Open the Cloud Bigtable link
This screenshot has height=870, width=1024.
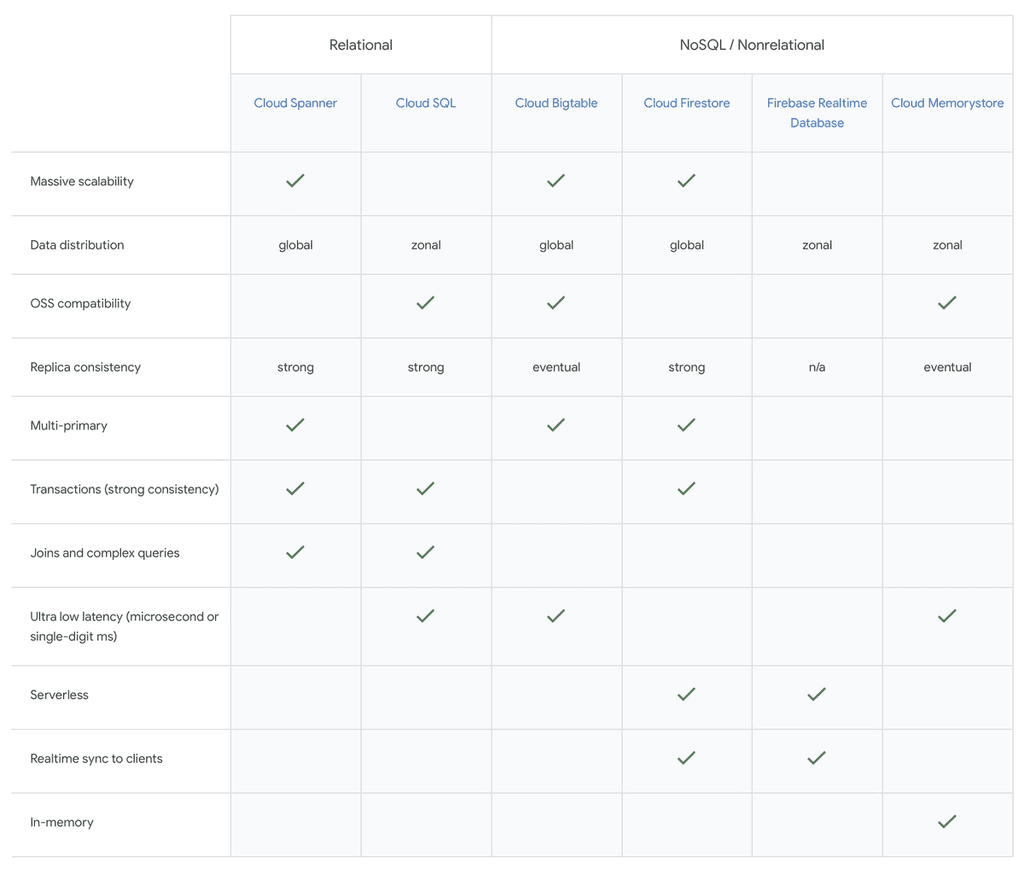click(556, 103)
